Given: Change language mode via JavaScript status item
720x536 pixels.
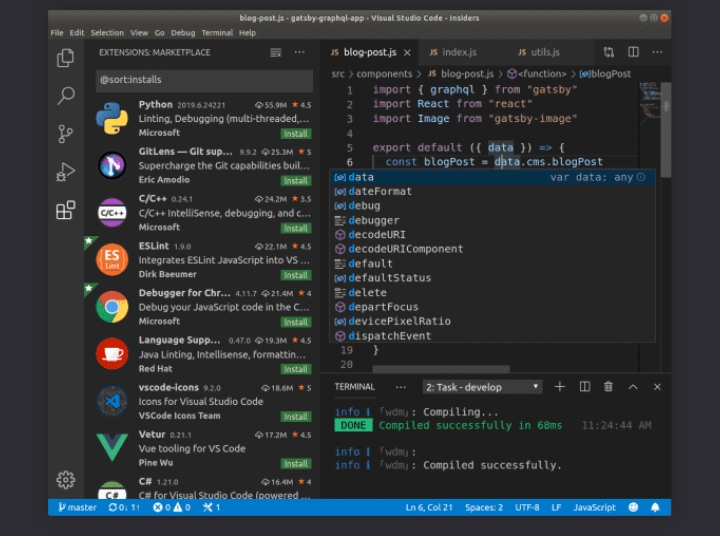Looking at the screenshot, I should [x=594, y=507].
